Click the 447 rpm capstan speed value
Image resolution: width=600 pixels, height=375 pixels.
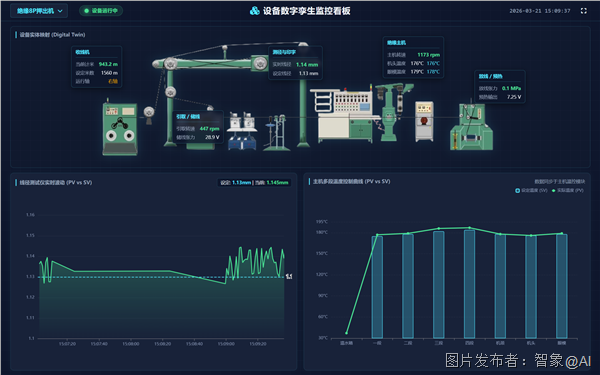coord(209,129)
